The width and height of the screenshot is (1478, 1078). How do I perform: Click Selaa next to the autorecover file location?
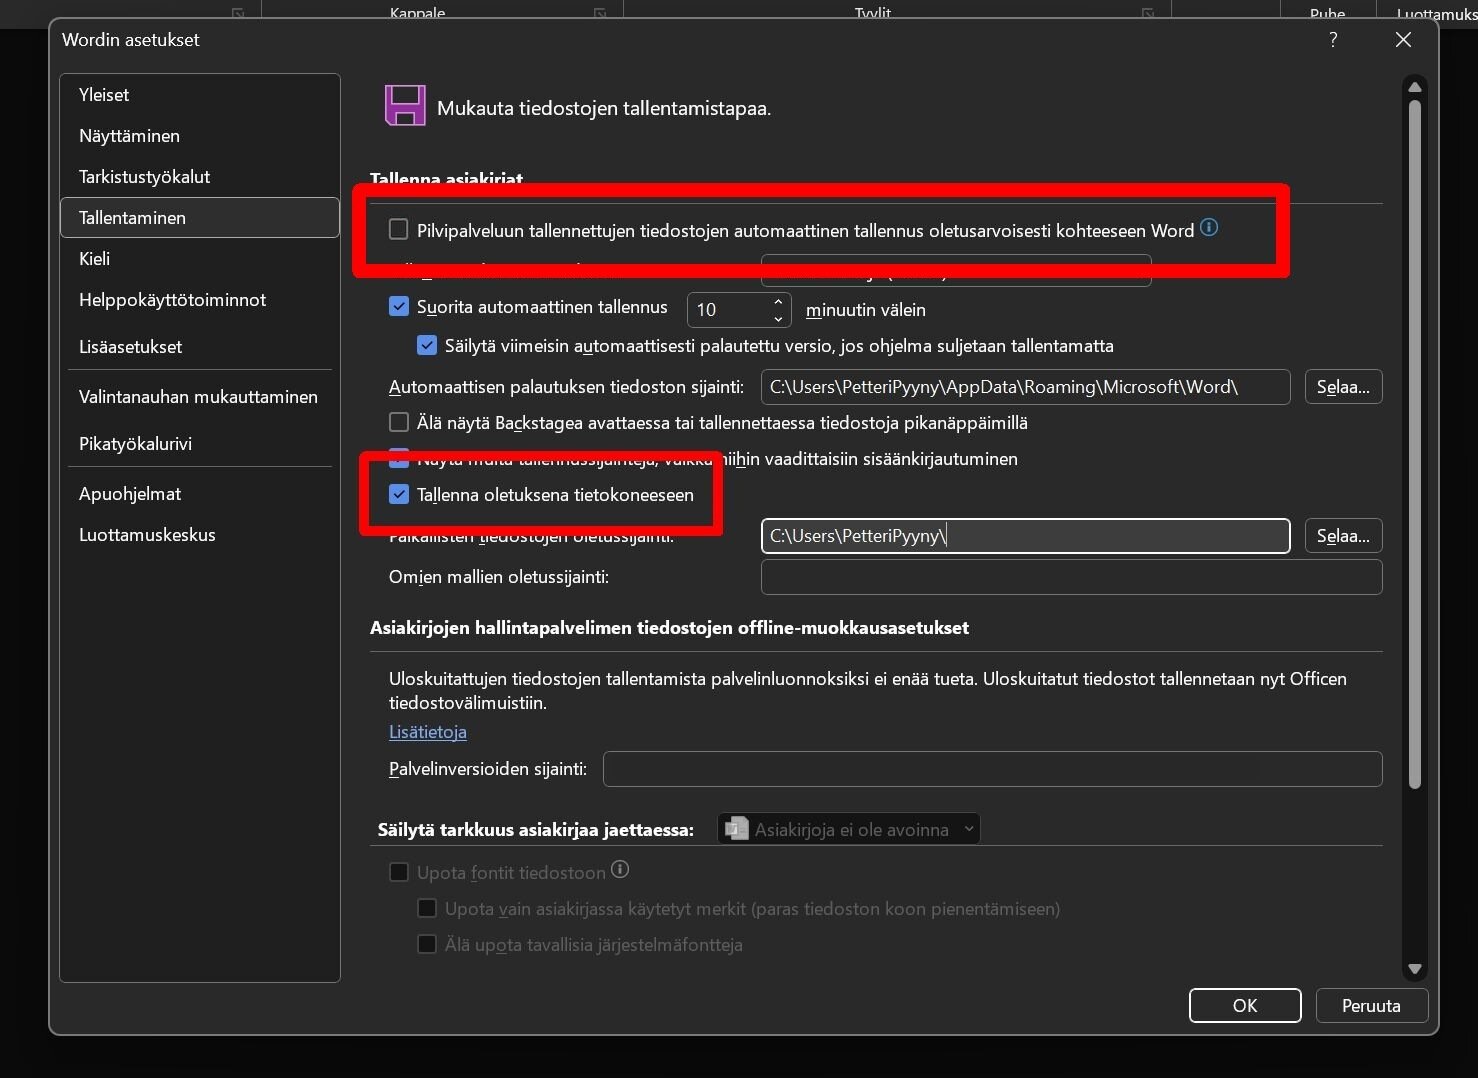pos(1343,387)
